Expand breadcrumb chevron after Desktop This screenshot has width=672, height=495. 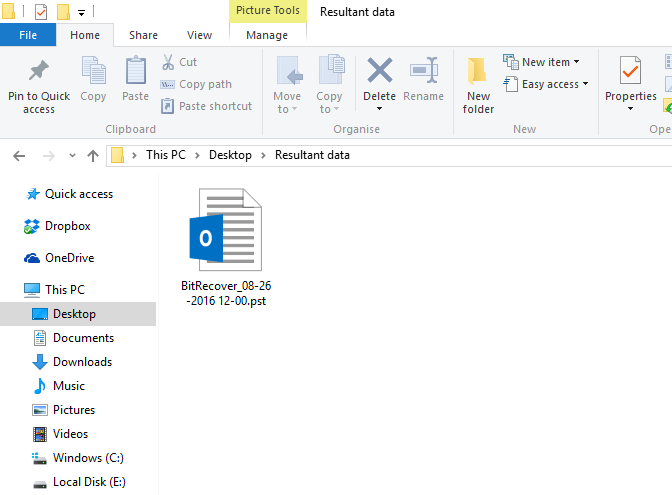pos(264,156)
